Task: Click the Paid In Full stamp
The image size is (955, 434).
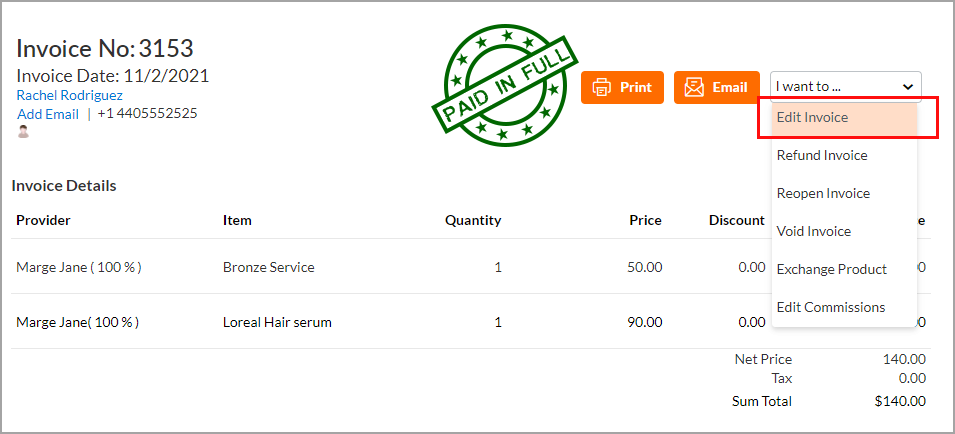Action: pyautogui.click(x=504, y=88)
